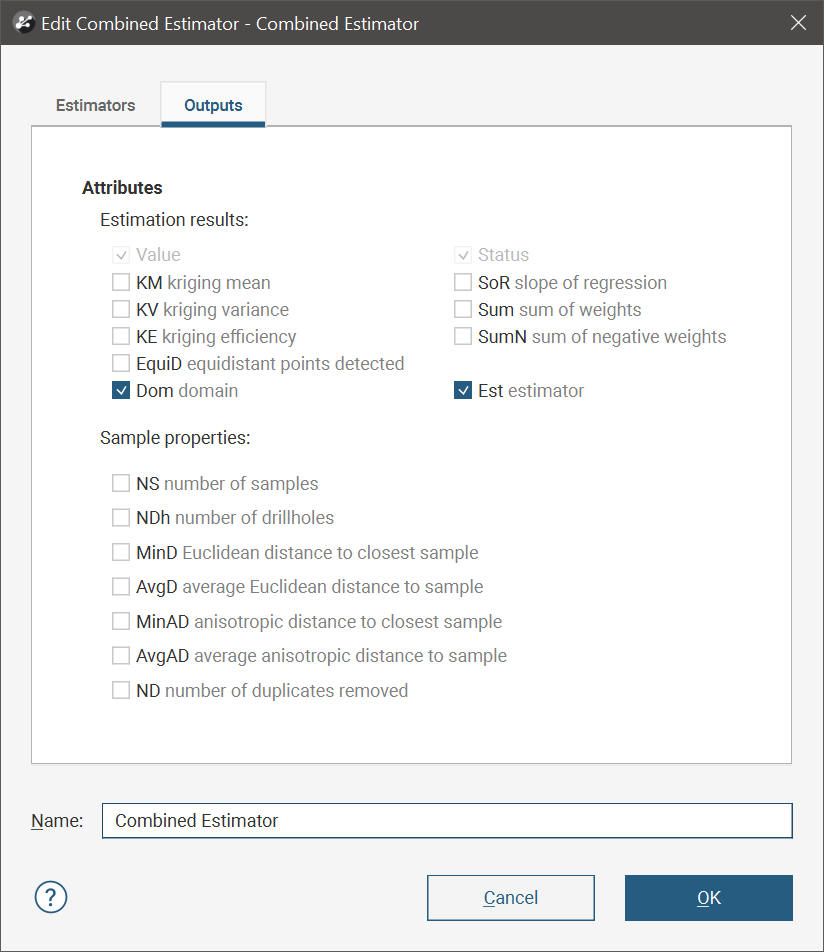The image size is (824, 952).
Task: Confirm with the OK button
Action: [x=708, y=898]
